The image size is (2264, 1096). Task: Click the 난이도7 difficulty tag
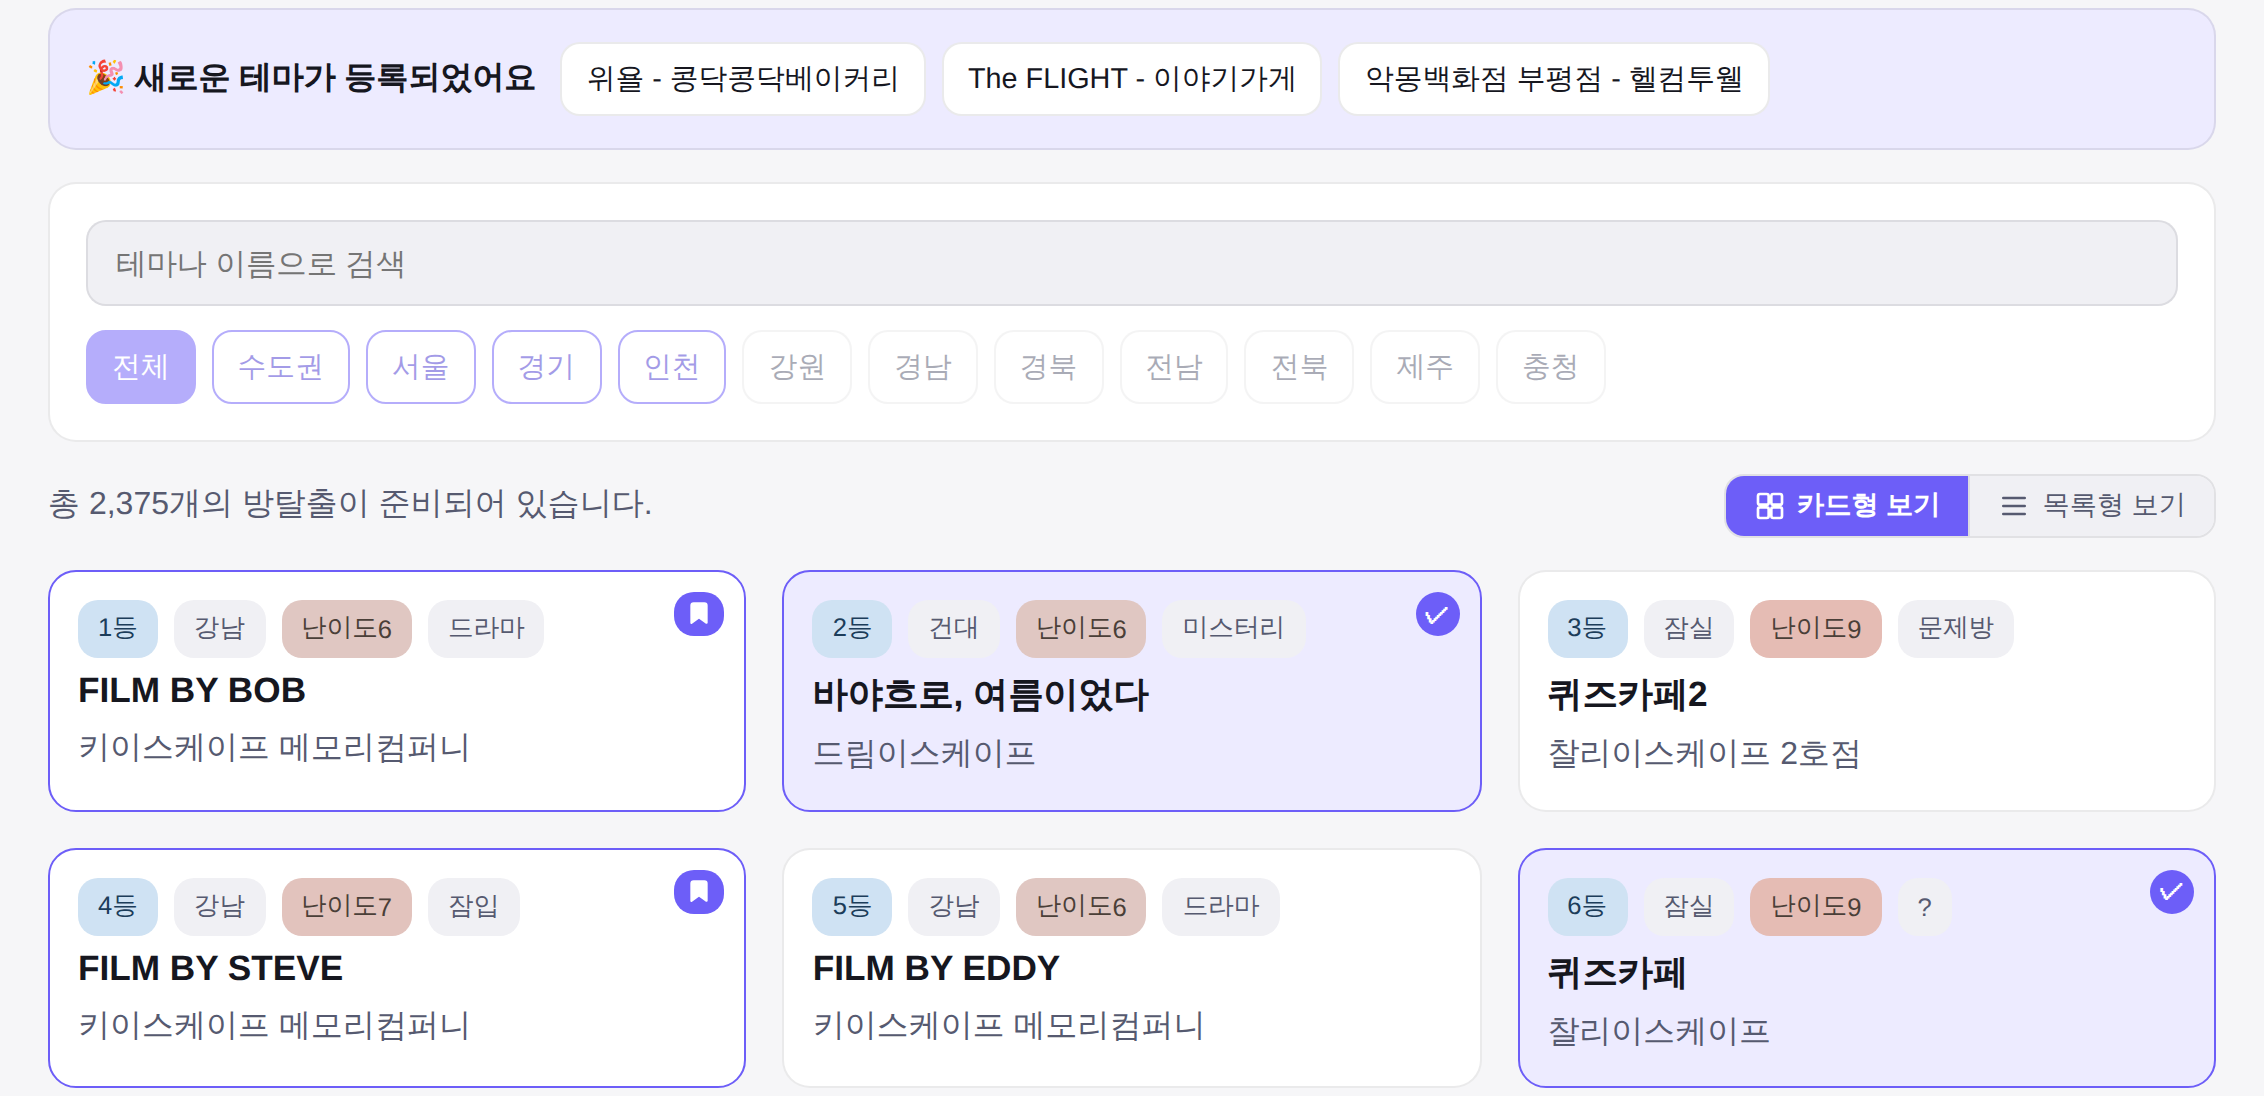347,906
